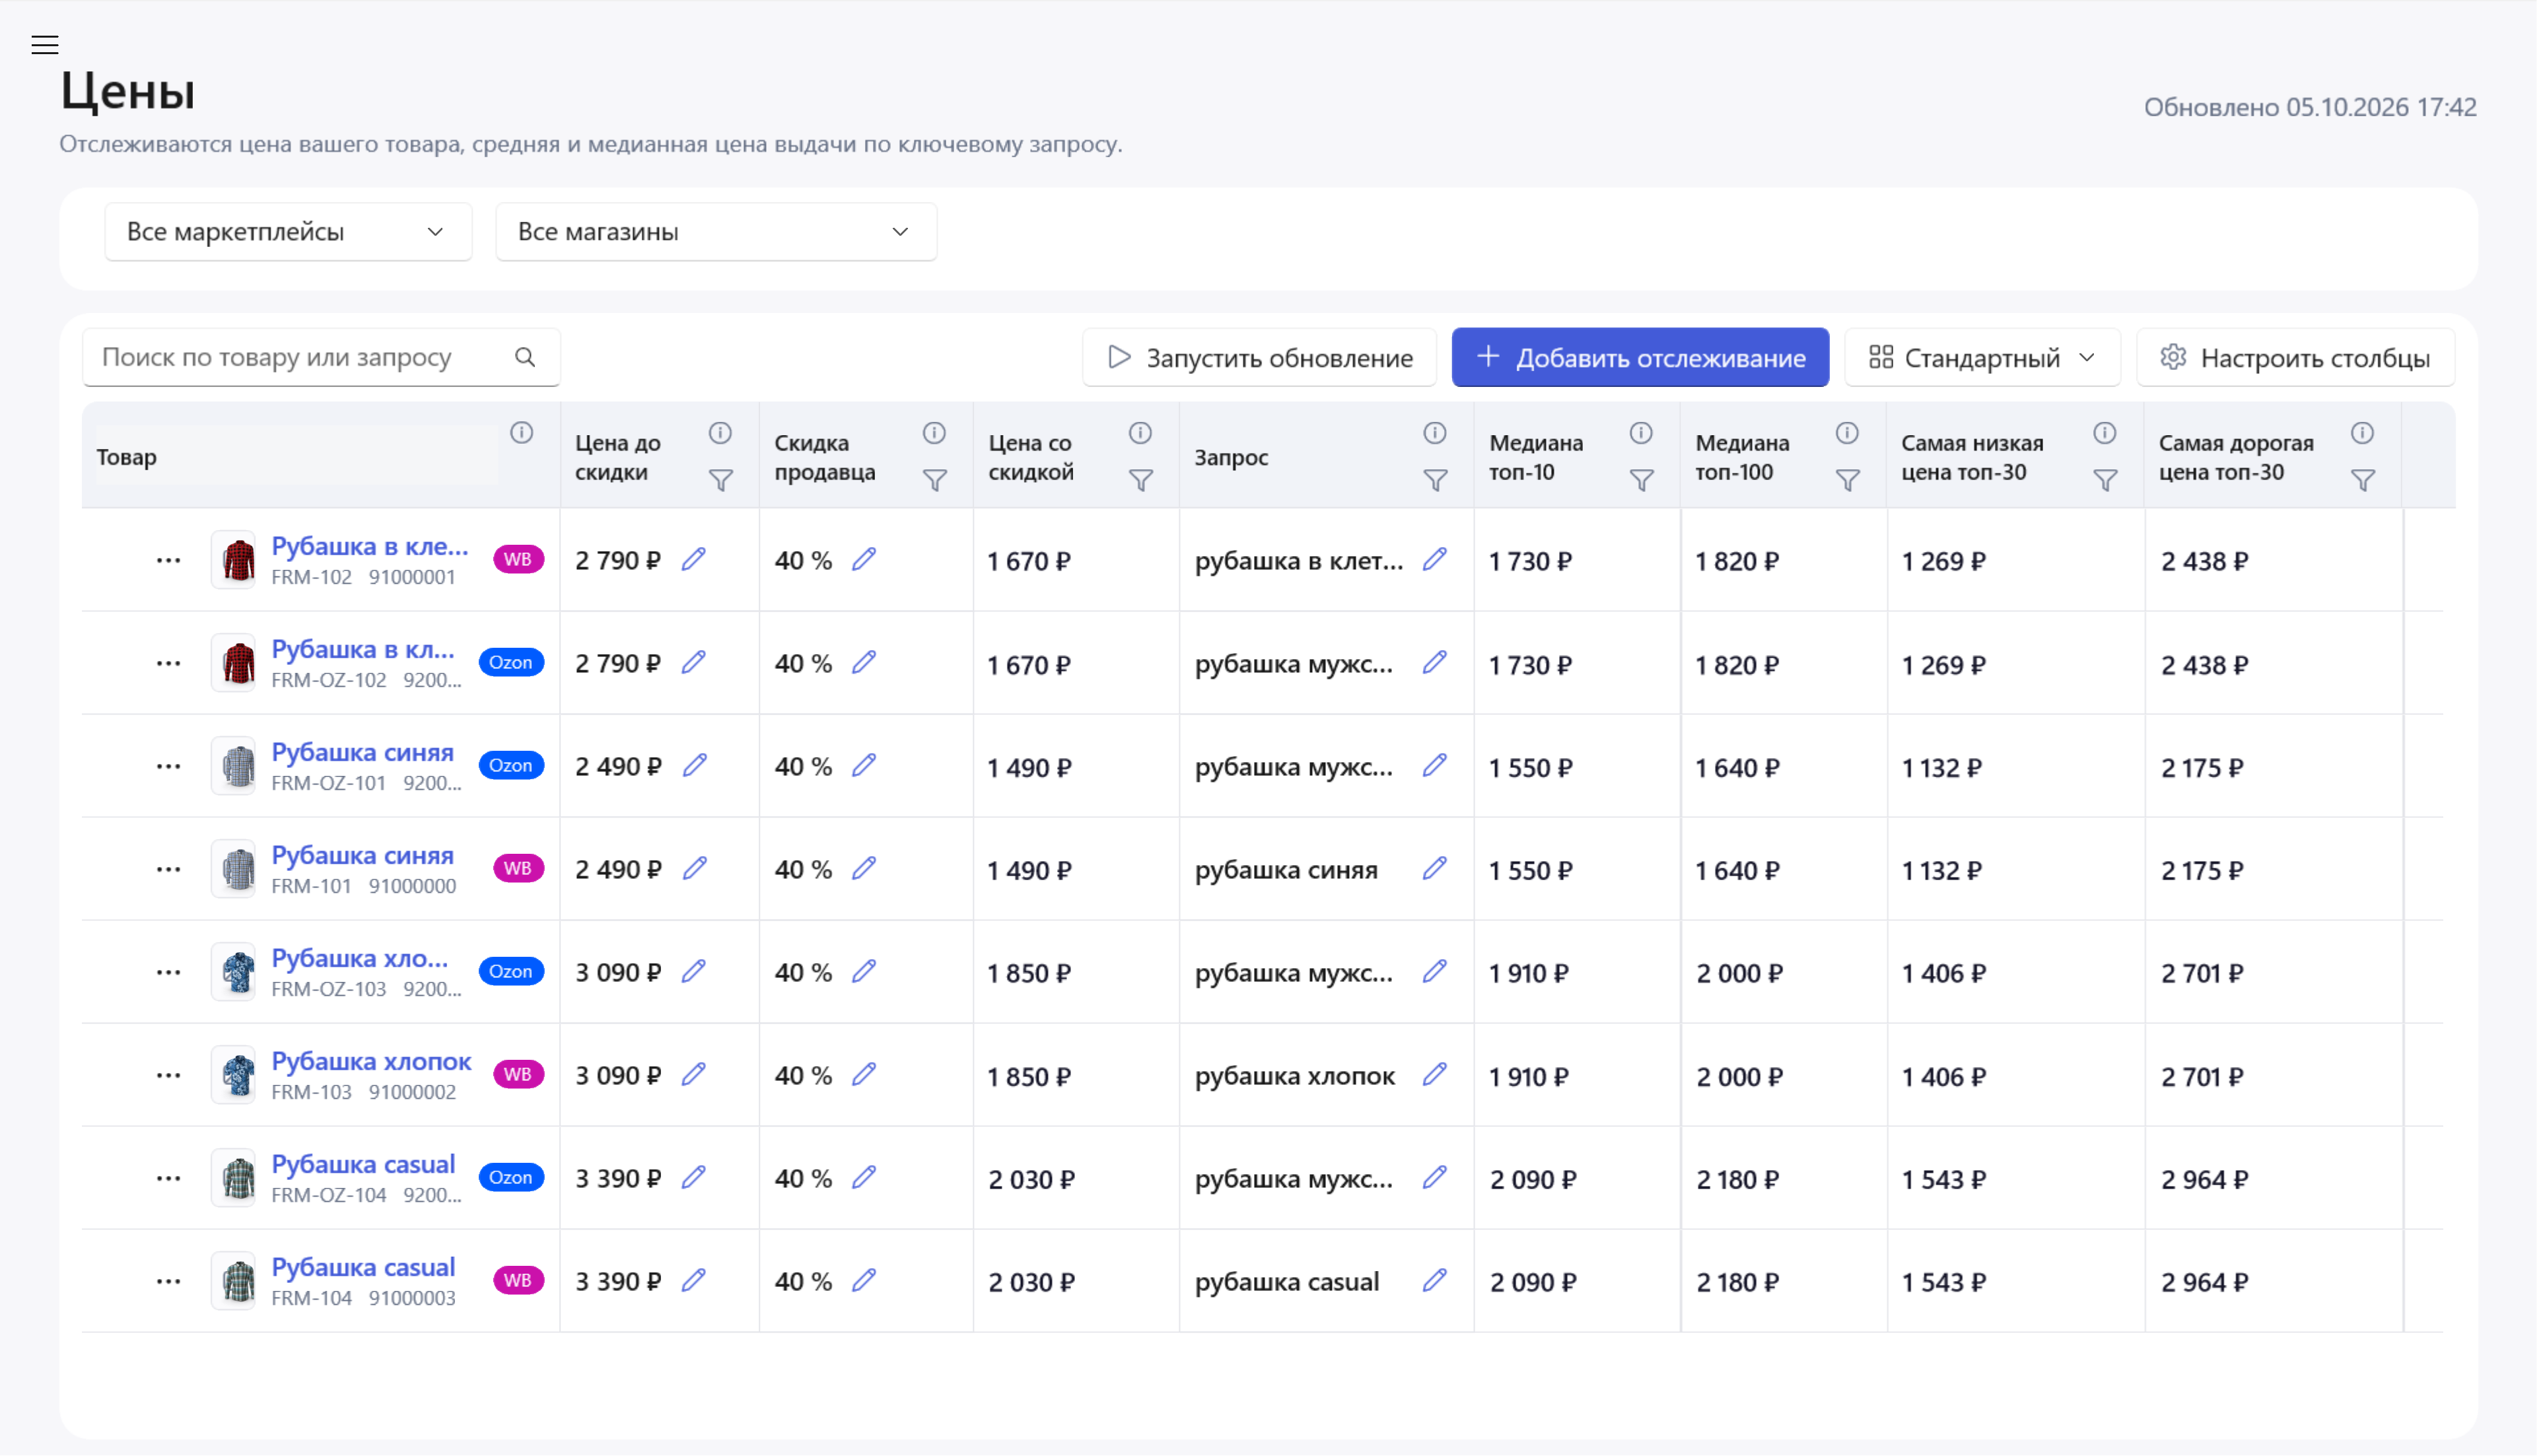Click Запустить обновление button
2537x1456 pixels.
pyautogui.click(x=1259, y=357)
